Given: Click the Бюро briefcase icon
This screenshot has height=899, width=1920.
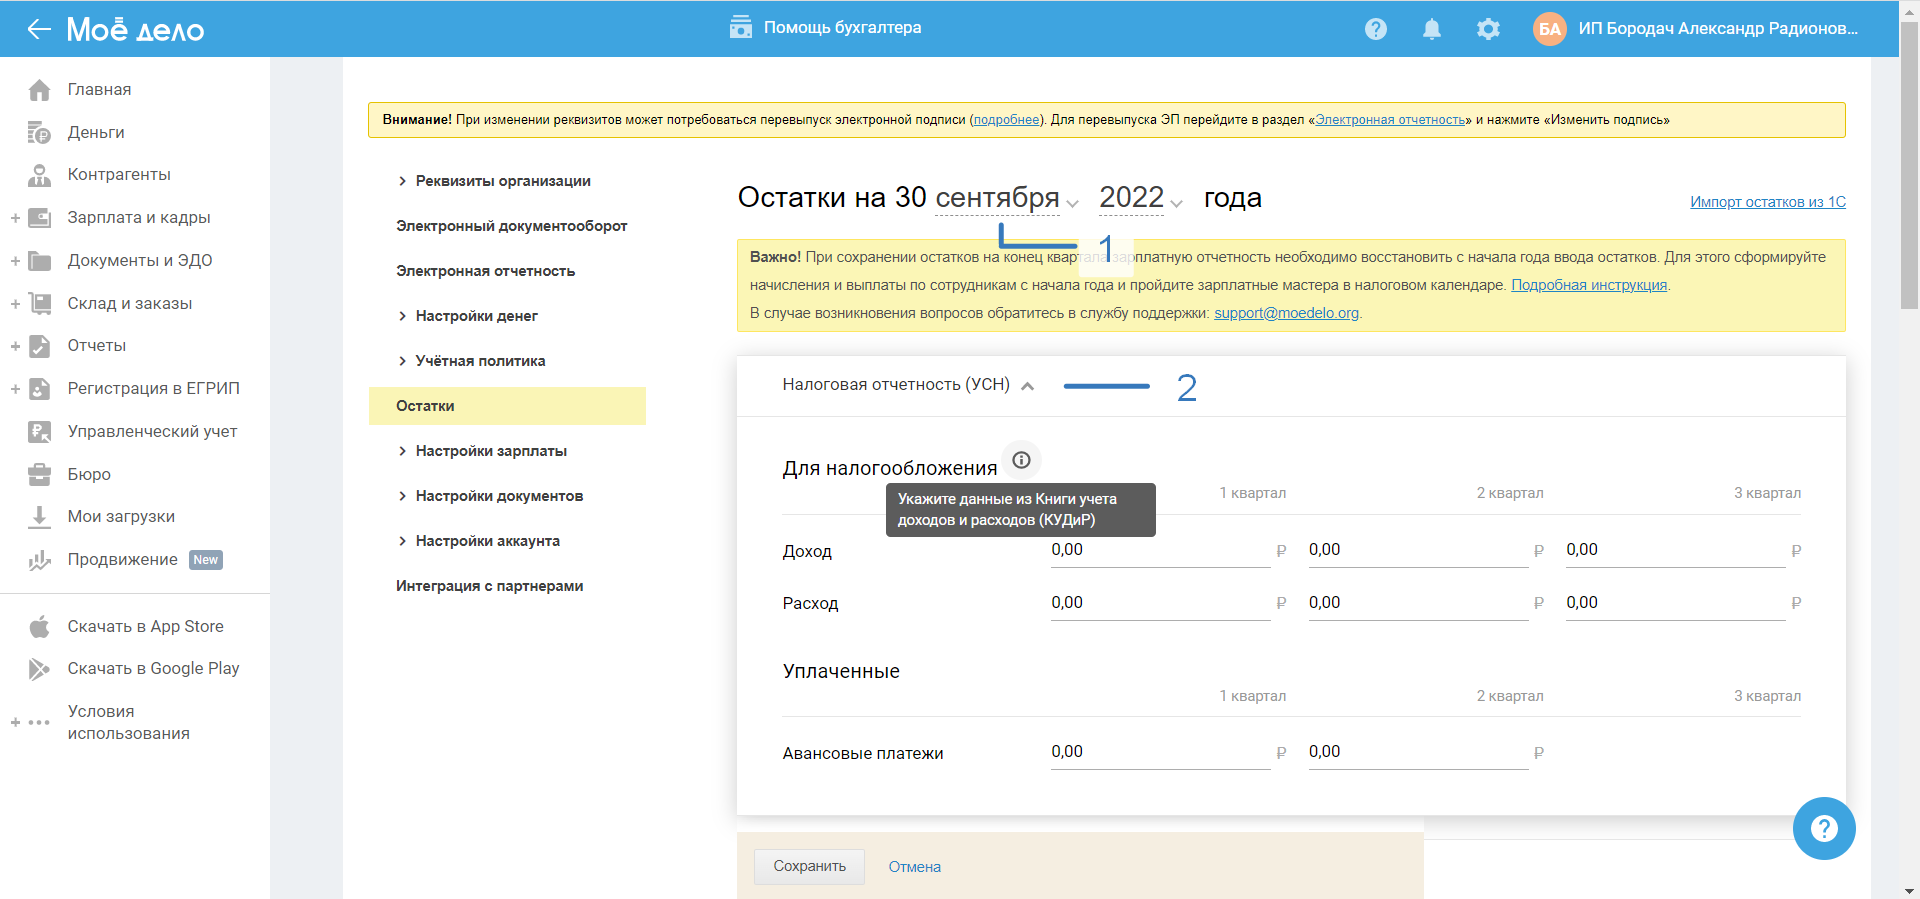Looking at the screenshot, I should point(39,475).
